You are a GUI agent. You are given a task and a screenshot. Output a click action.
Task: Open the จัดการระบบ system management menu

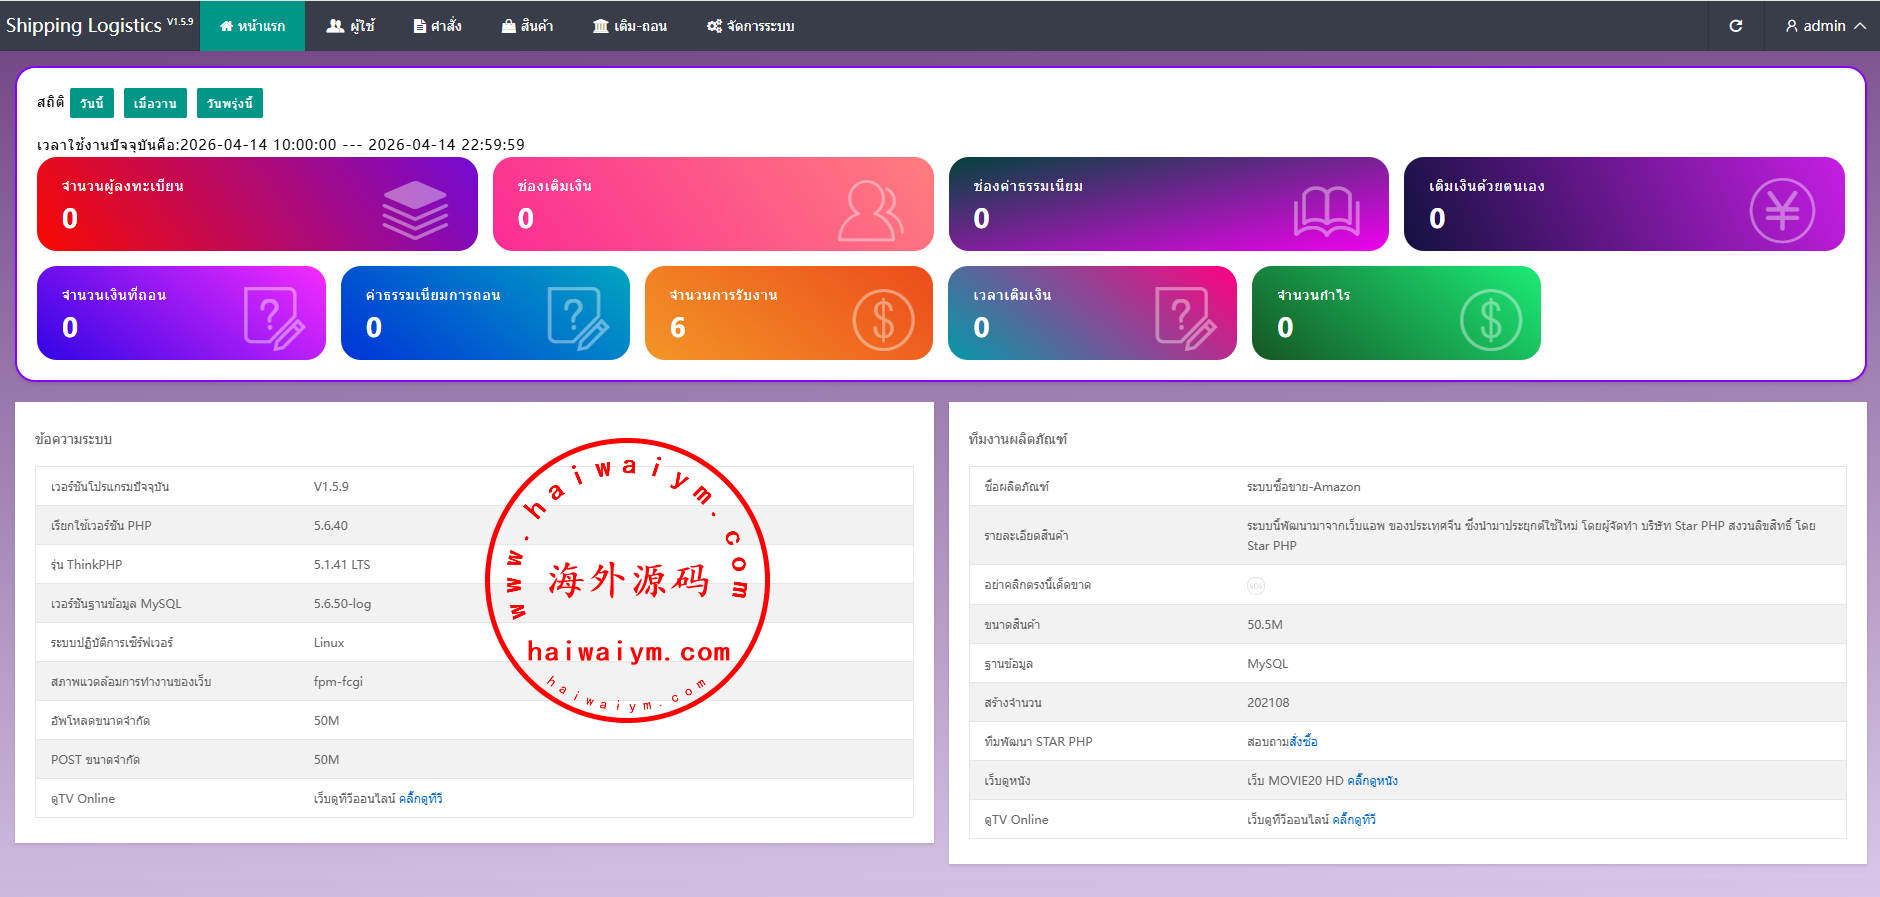point(750,26)
